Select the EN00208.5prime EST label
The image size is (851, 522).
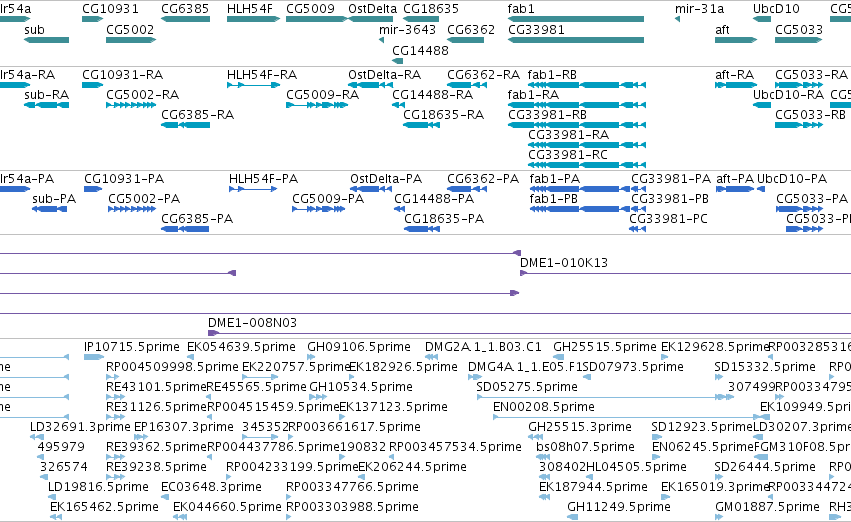pos(544,407)
